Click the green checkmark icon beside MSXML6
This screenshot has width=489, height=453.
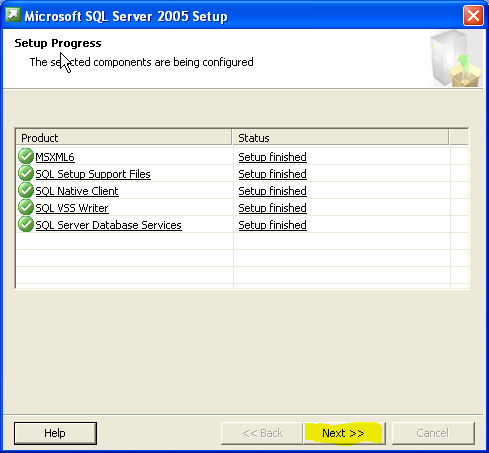click(x=26, y=156)
